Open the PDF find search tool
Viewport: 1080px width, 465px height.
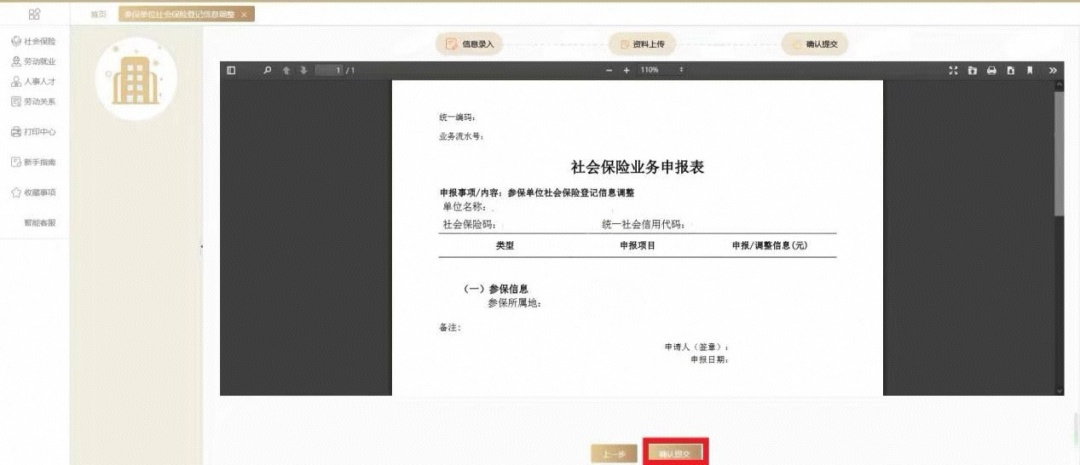[x=267, y=70]
